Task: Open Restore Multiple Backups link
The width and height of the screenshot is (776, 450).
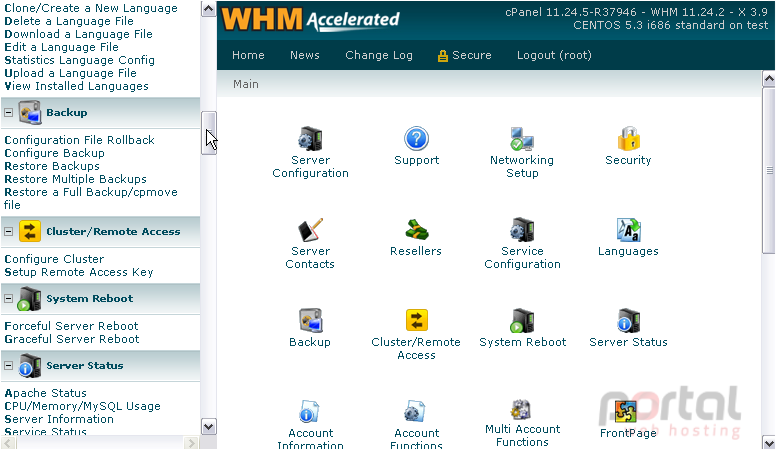Action: click(75, 179)
